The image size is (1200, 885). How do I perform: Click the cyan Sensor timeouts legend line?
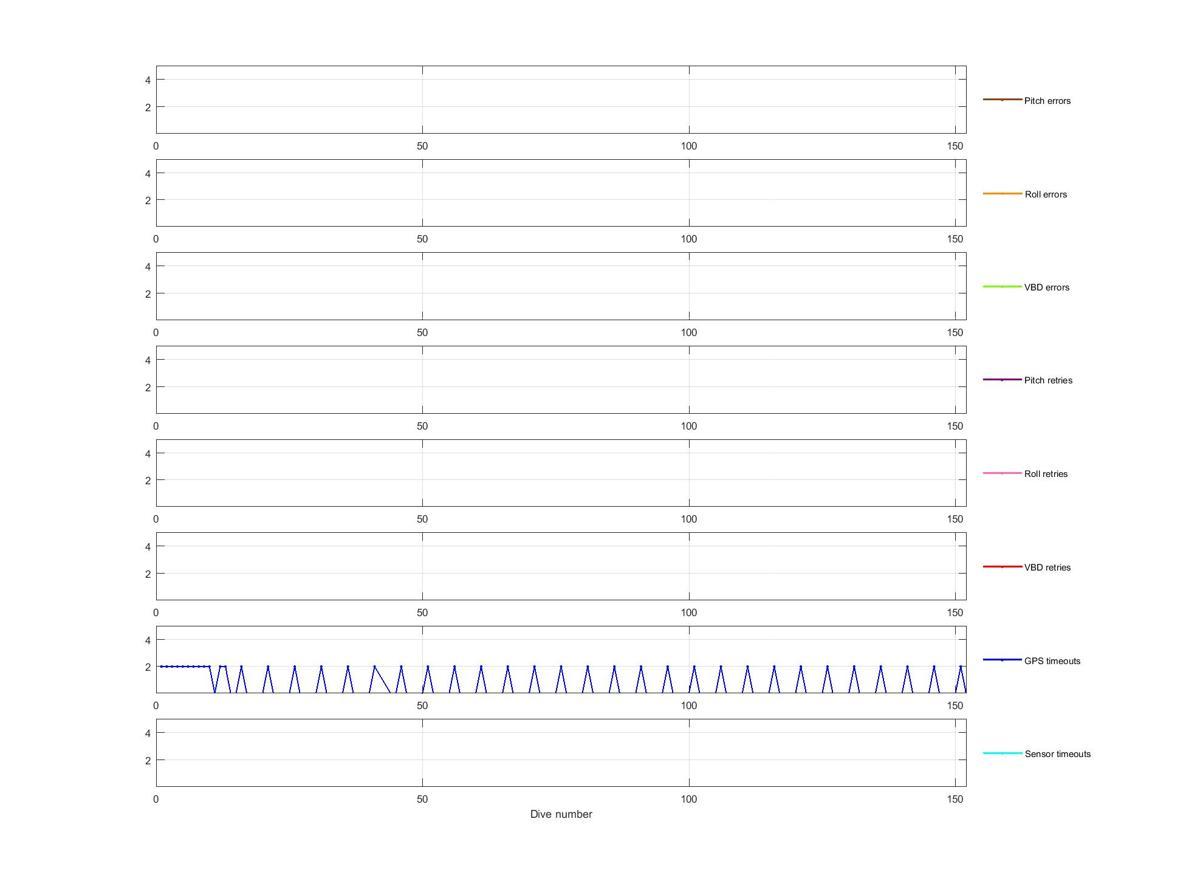(1002, 753)
